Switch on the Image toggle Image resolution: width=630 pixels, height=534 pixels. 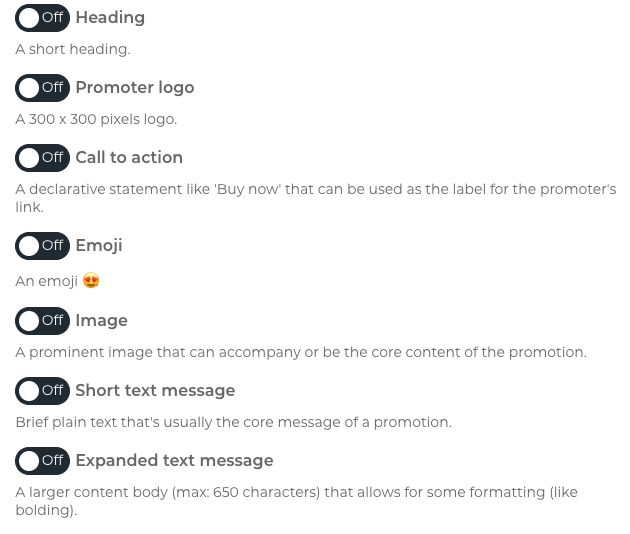(x=42, y=321)
